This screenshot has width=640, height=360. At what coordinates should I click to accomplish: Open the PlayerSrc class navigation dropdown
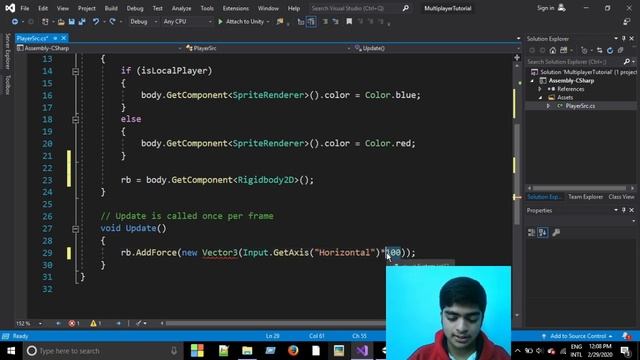point(267,48)
